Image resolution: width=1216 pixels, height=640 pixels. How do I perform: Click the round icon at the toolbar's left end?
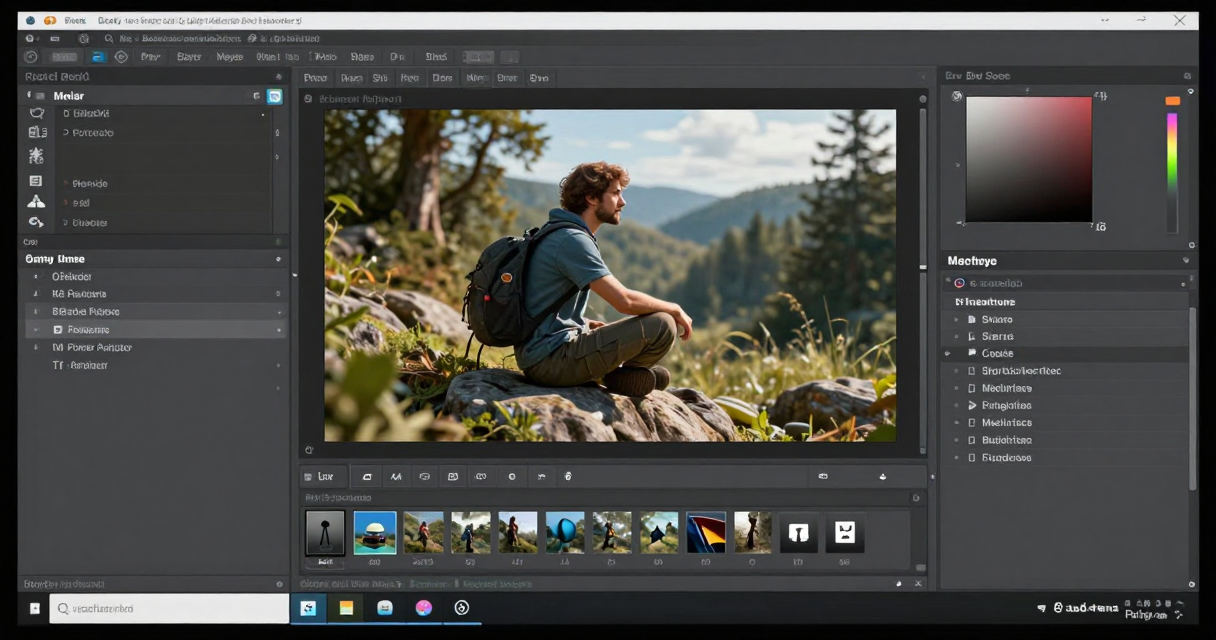pyautogui.click(x=31, y=57)
